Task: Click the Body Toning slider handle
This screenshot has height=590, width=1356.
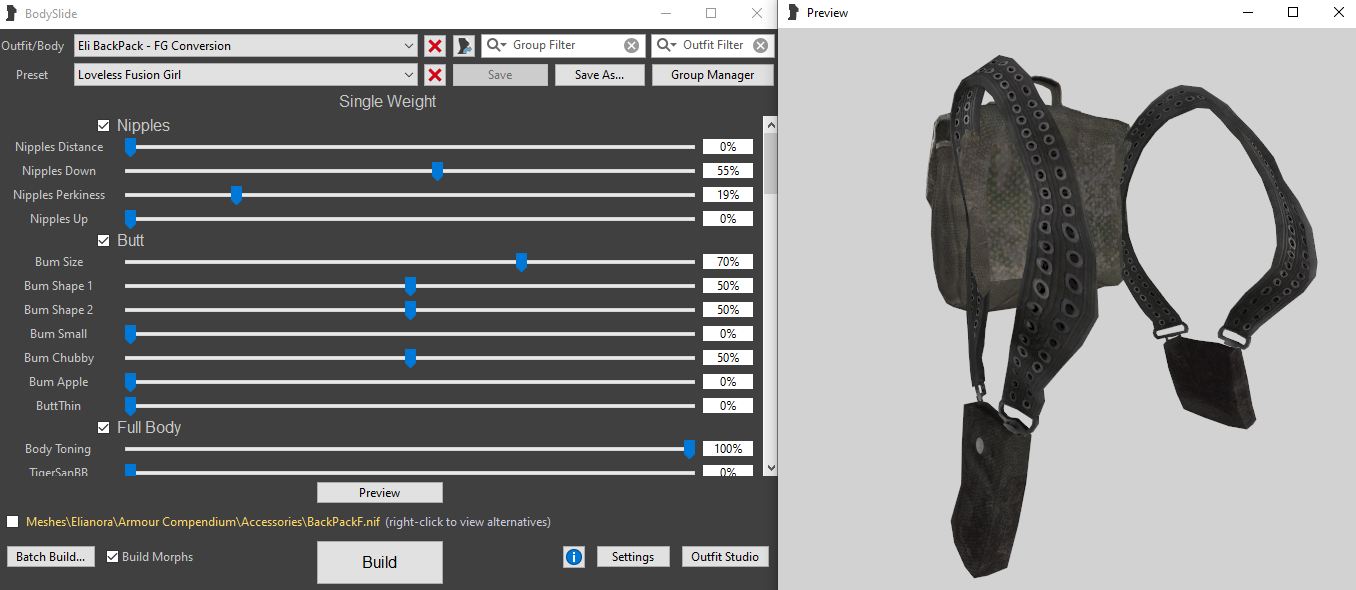Action: pyautogui.click(x=689, y=450)
